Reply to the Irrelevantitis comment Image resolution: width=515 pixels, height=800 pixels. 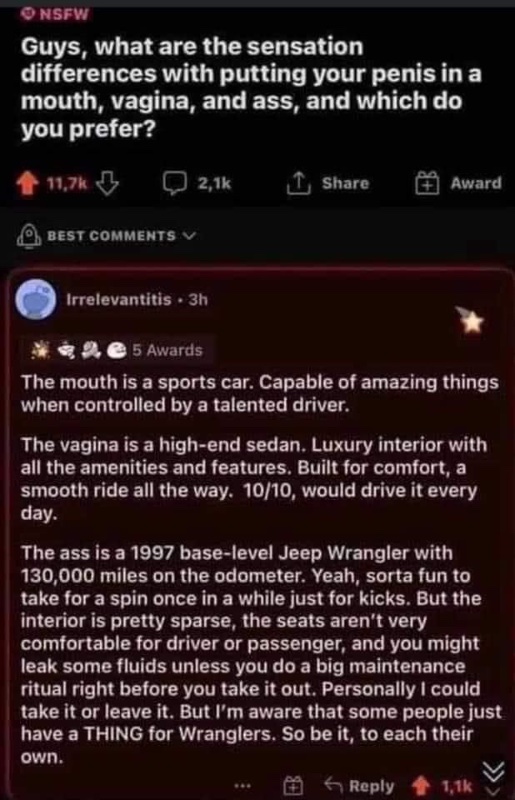click(x=359, y=786)
